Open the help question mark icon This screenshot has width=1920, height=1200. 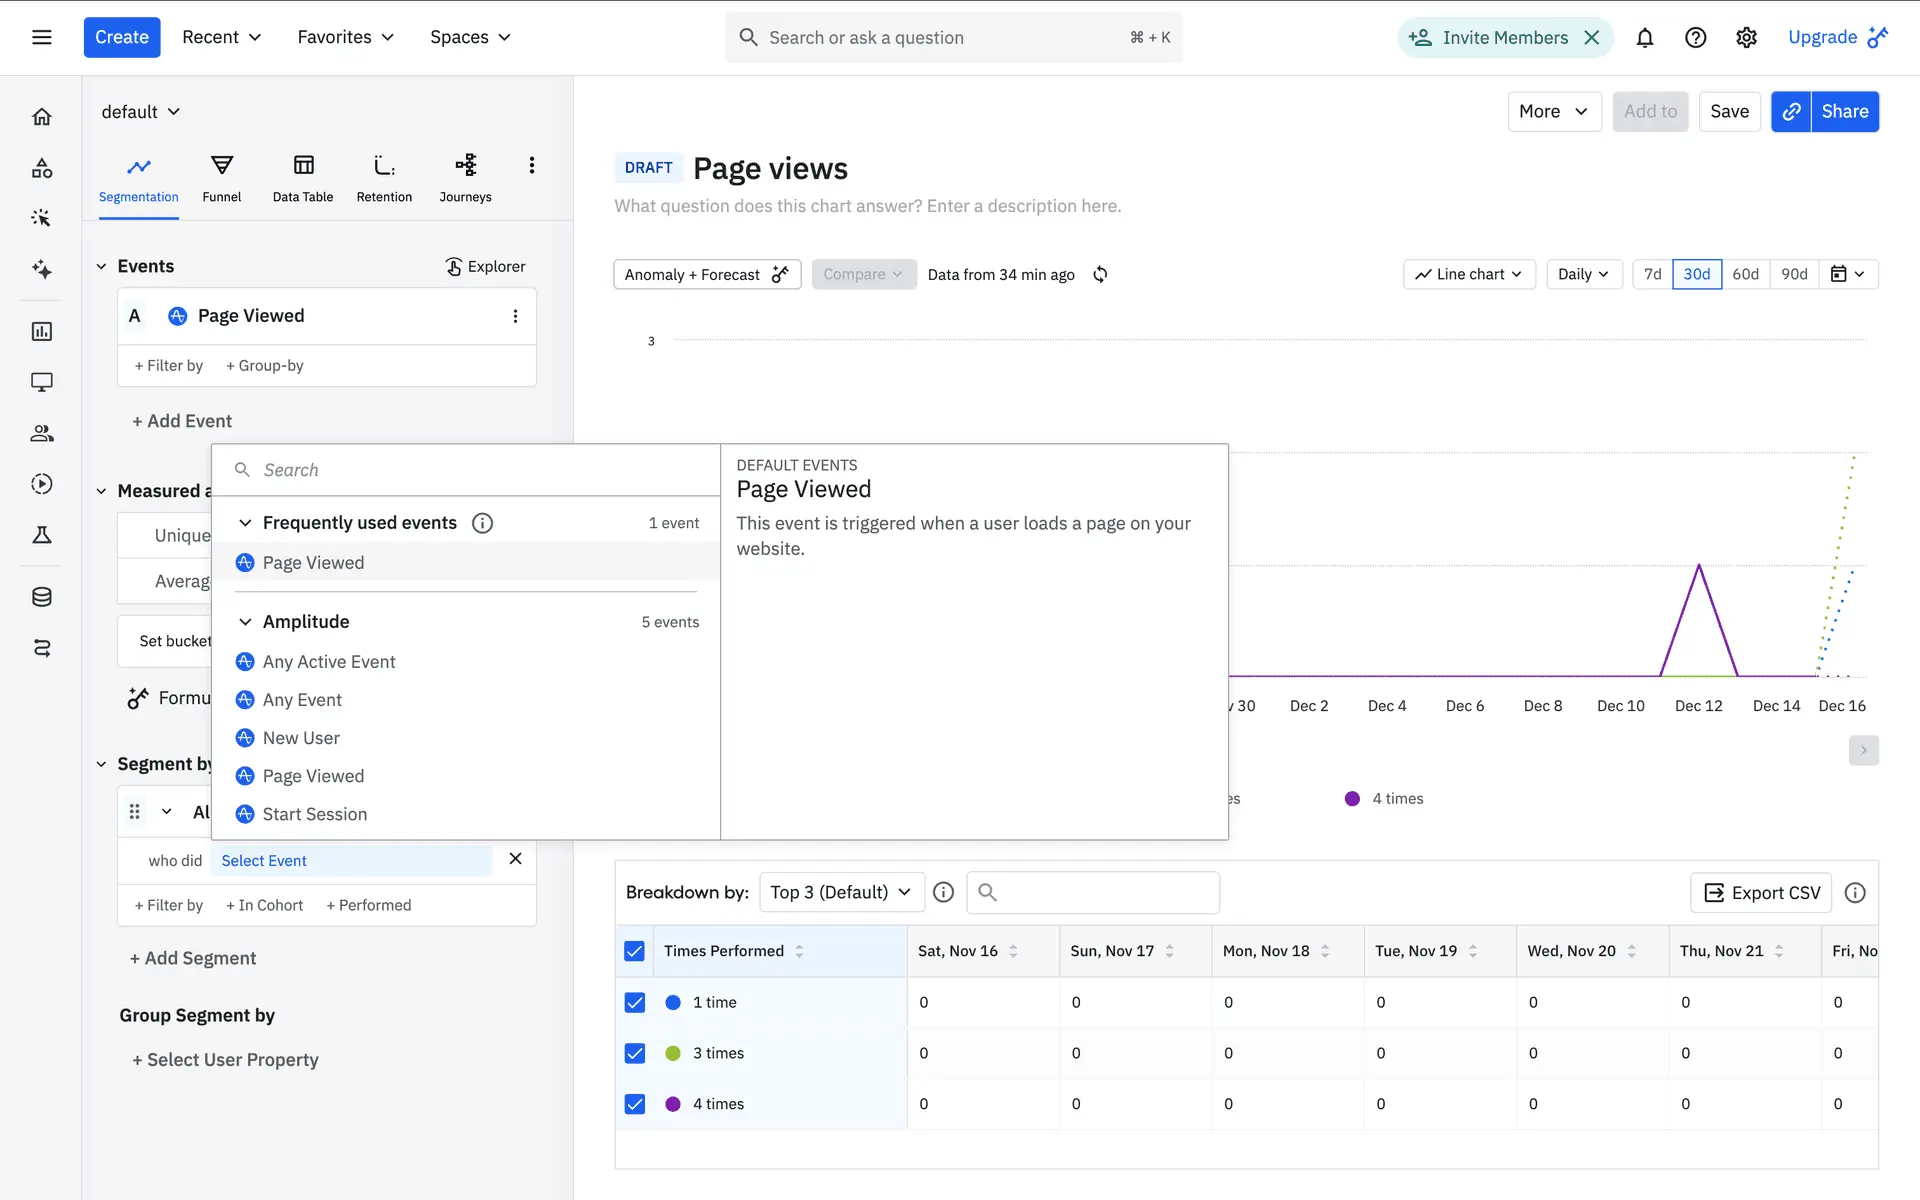point(1695,38)
